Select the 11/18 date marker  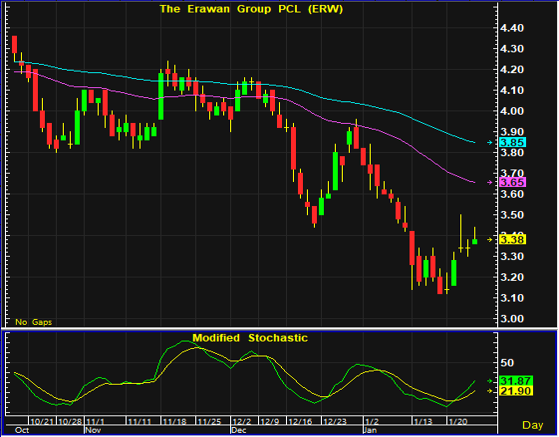pos(175,422)
